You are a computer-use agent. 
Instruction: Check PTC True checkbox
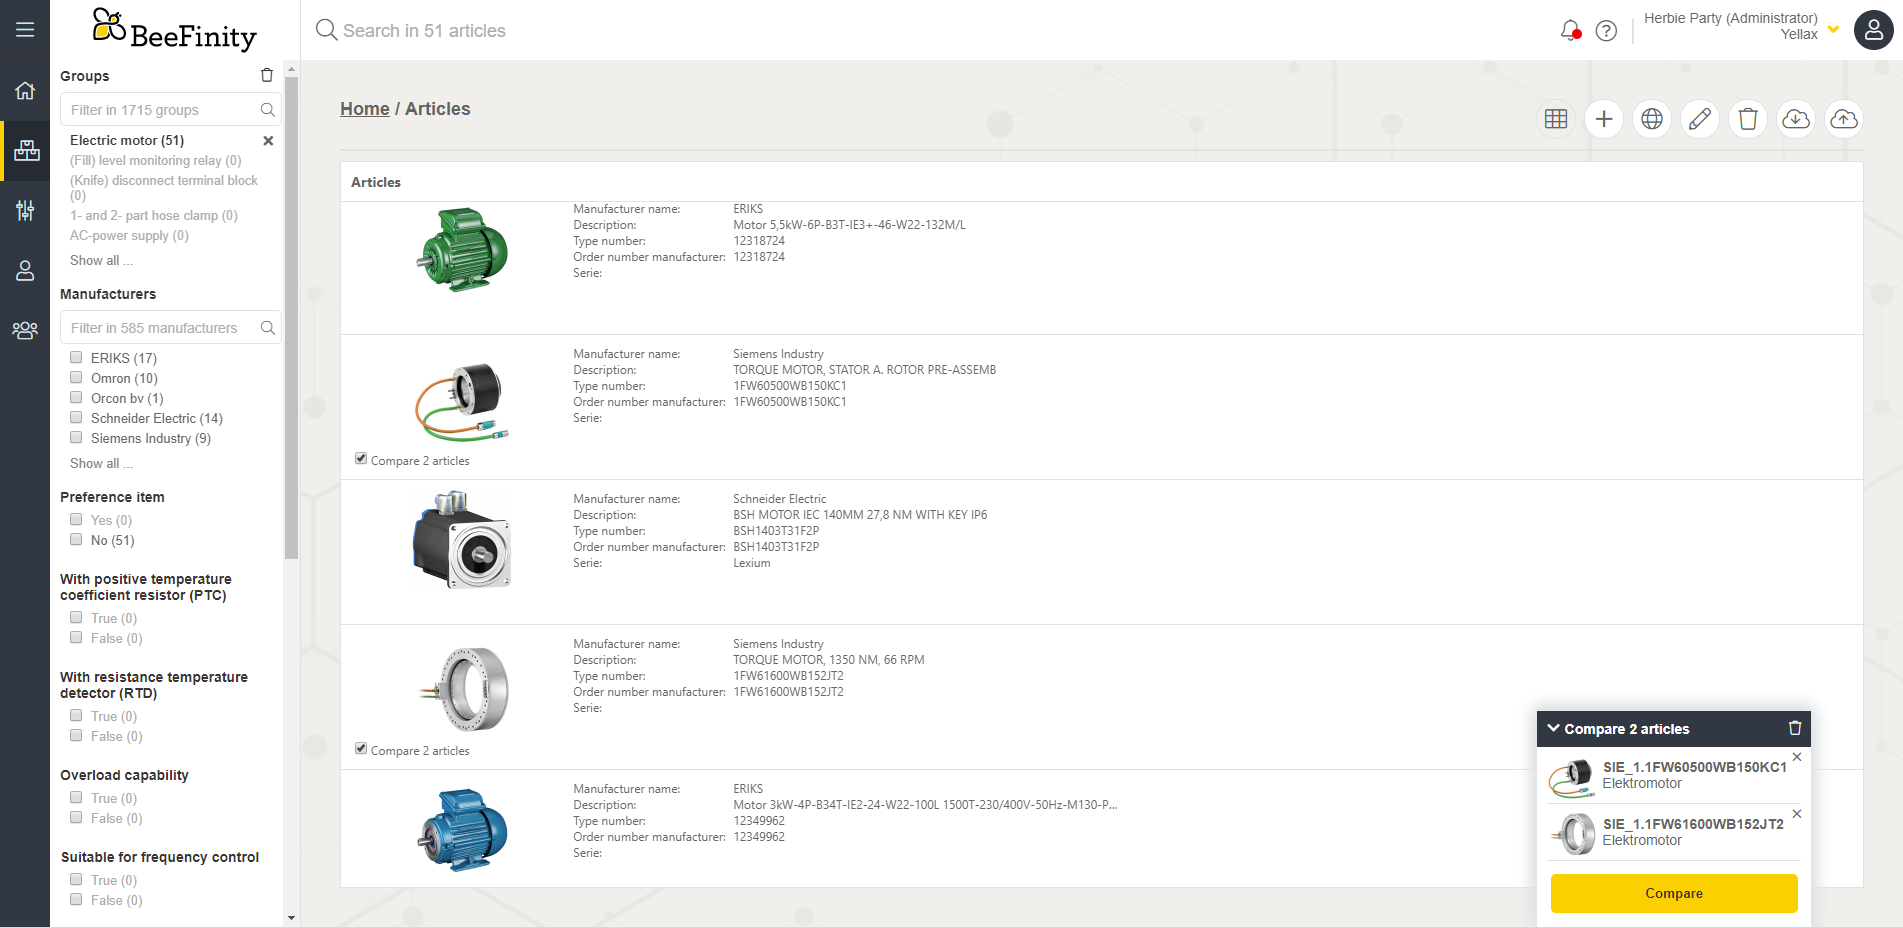76,617
